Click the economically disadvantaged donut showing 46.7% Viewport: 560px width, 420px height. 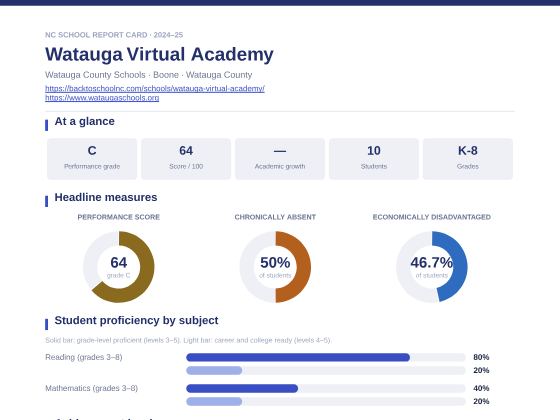(x=432, y=267)
